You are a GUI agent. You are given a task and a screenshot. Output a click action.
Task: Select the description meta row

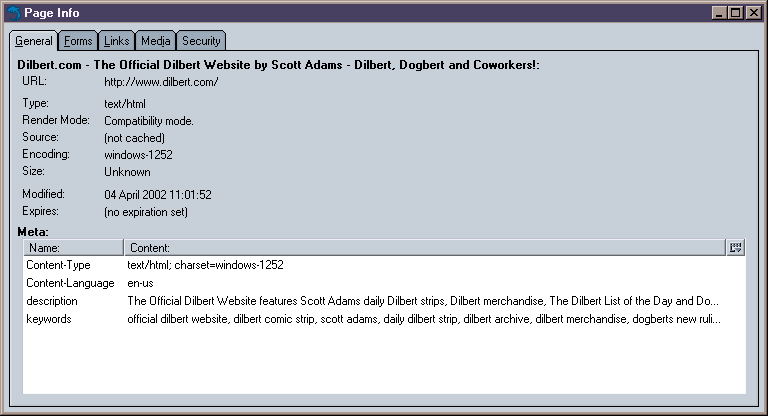(52, 301)
